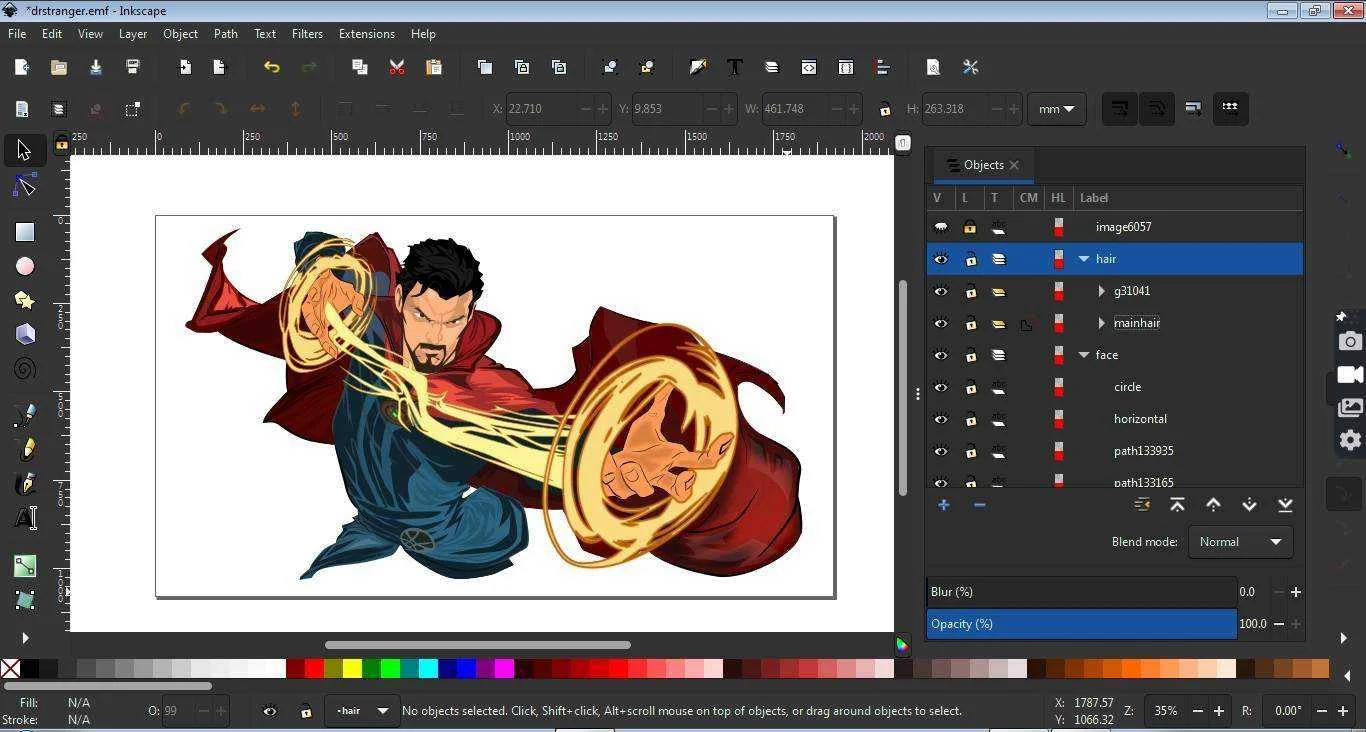
Task: Toggle the lock on circle object
Action: point(969,387)
